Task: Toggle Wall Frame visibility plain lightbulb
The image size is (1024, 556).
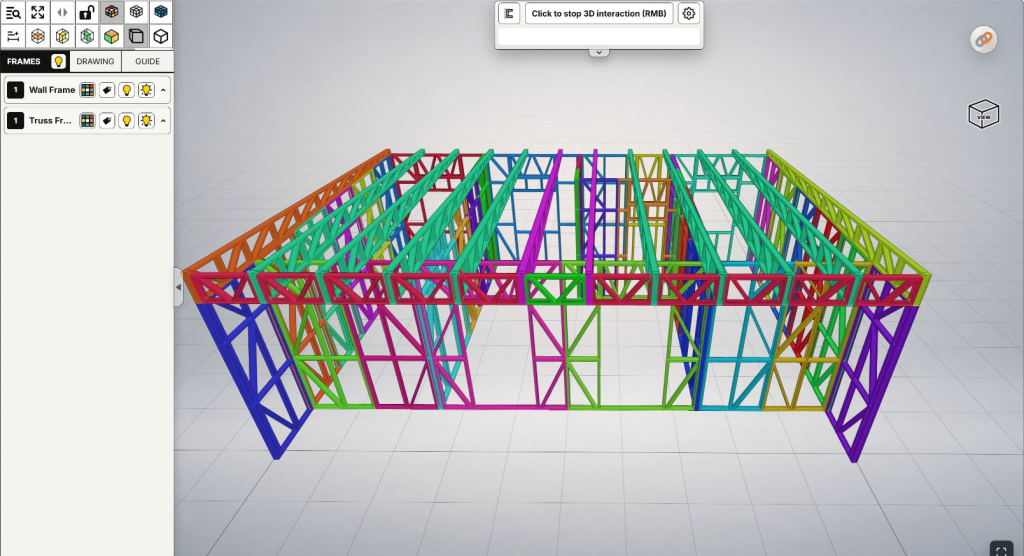Action: pos(127,90)
